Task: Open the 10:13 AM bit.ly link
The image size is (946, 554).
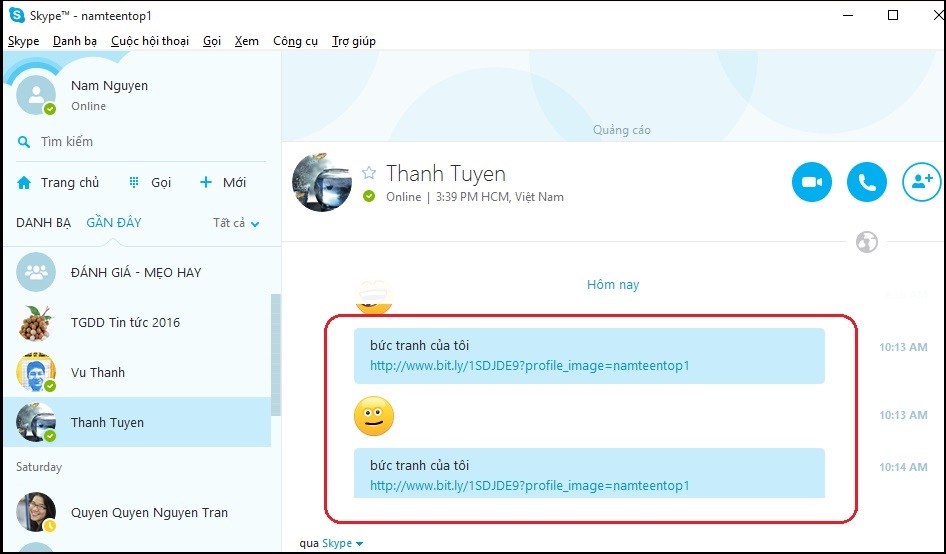Action: (529, 366)
